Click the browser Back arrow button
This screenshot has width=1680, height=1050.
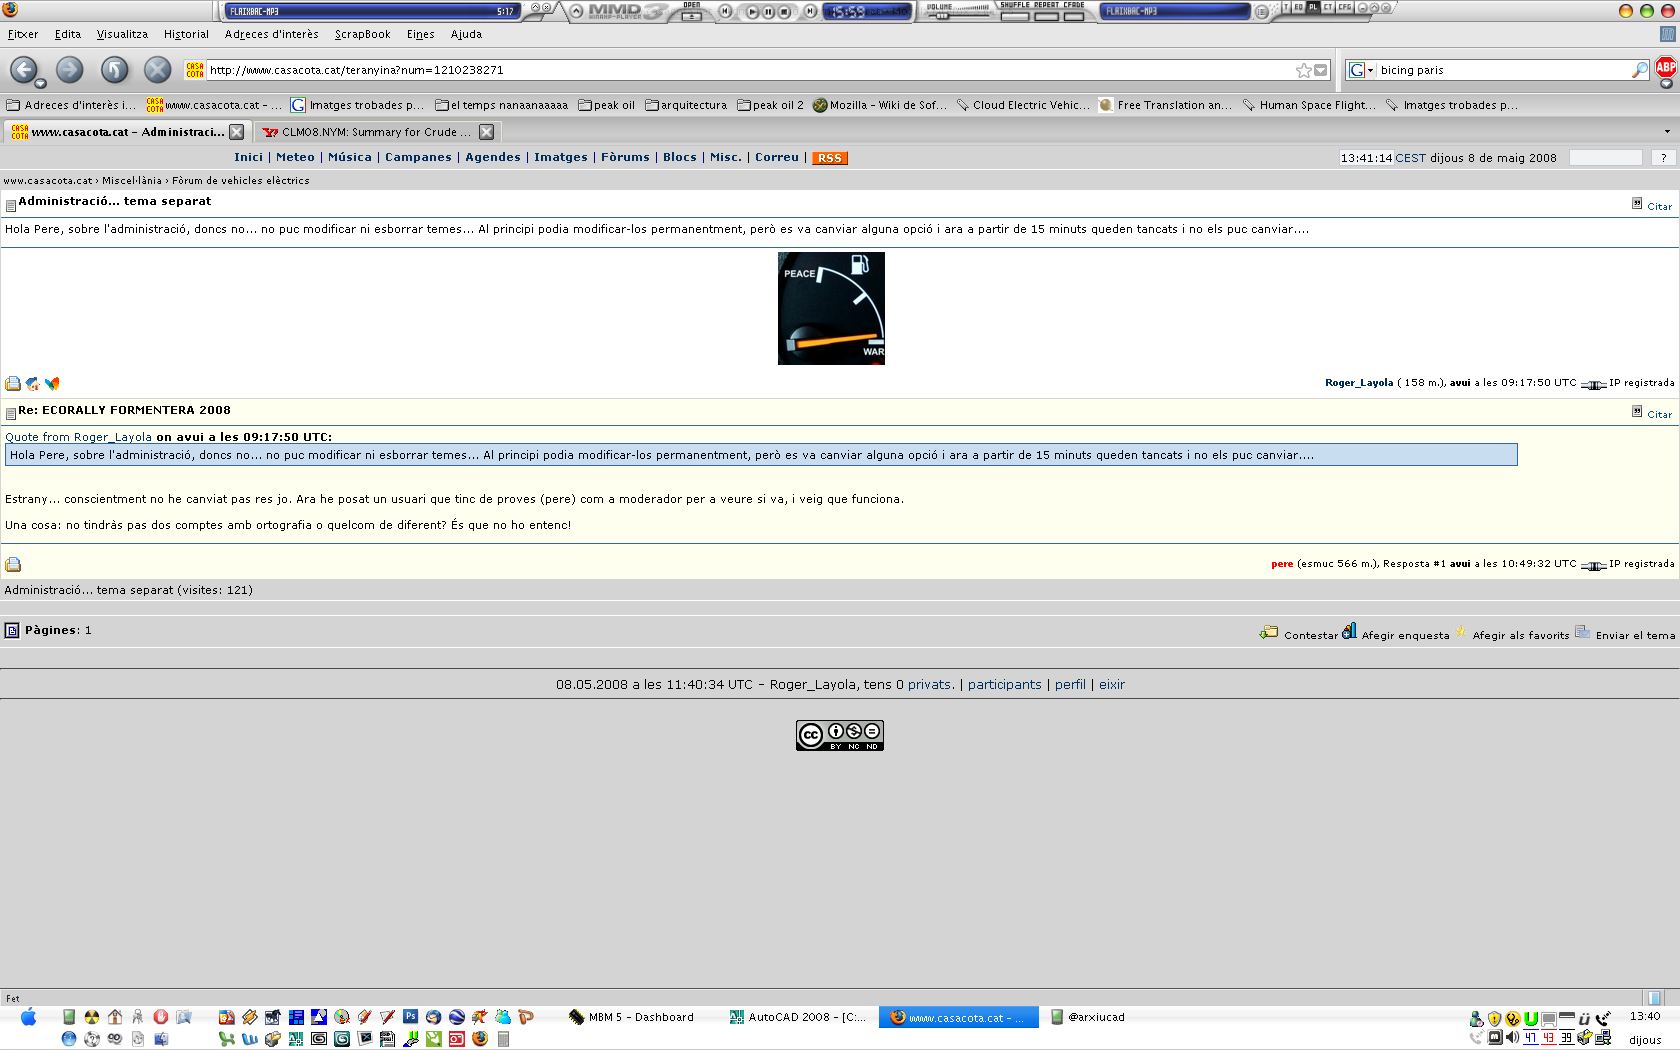[x=24, y=70]
